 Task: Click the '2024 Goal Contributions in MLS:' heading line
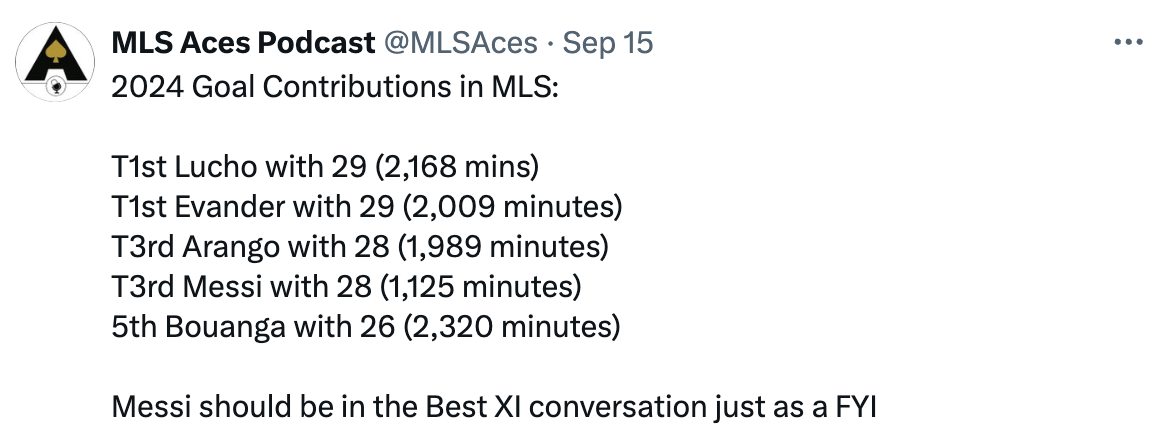click(335, 87)
